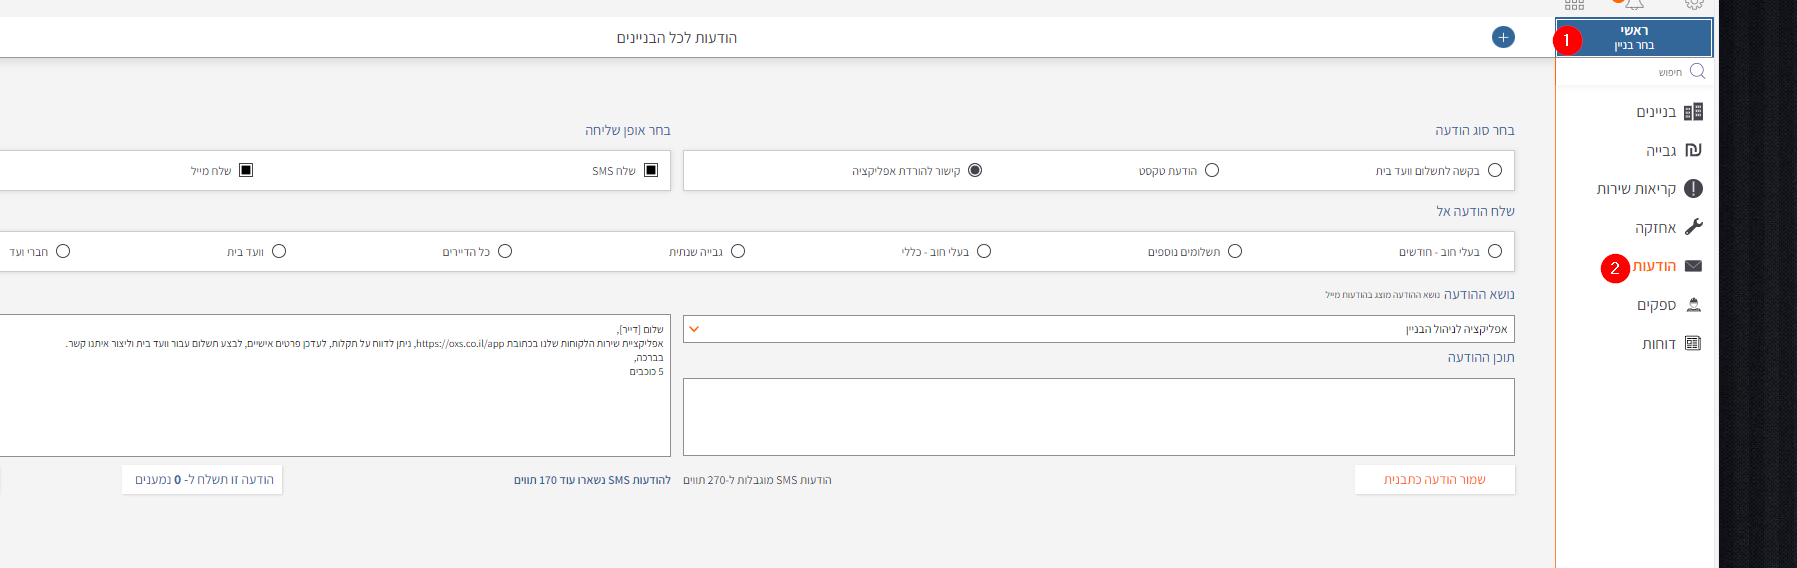Toggle the שלח מייל checkbox
Image resolution: width=1797 pixels, height=568 pixels.
pos(246,170)
